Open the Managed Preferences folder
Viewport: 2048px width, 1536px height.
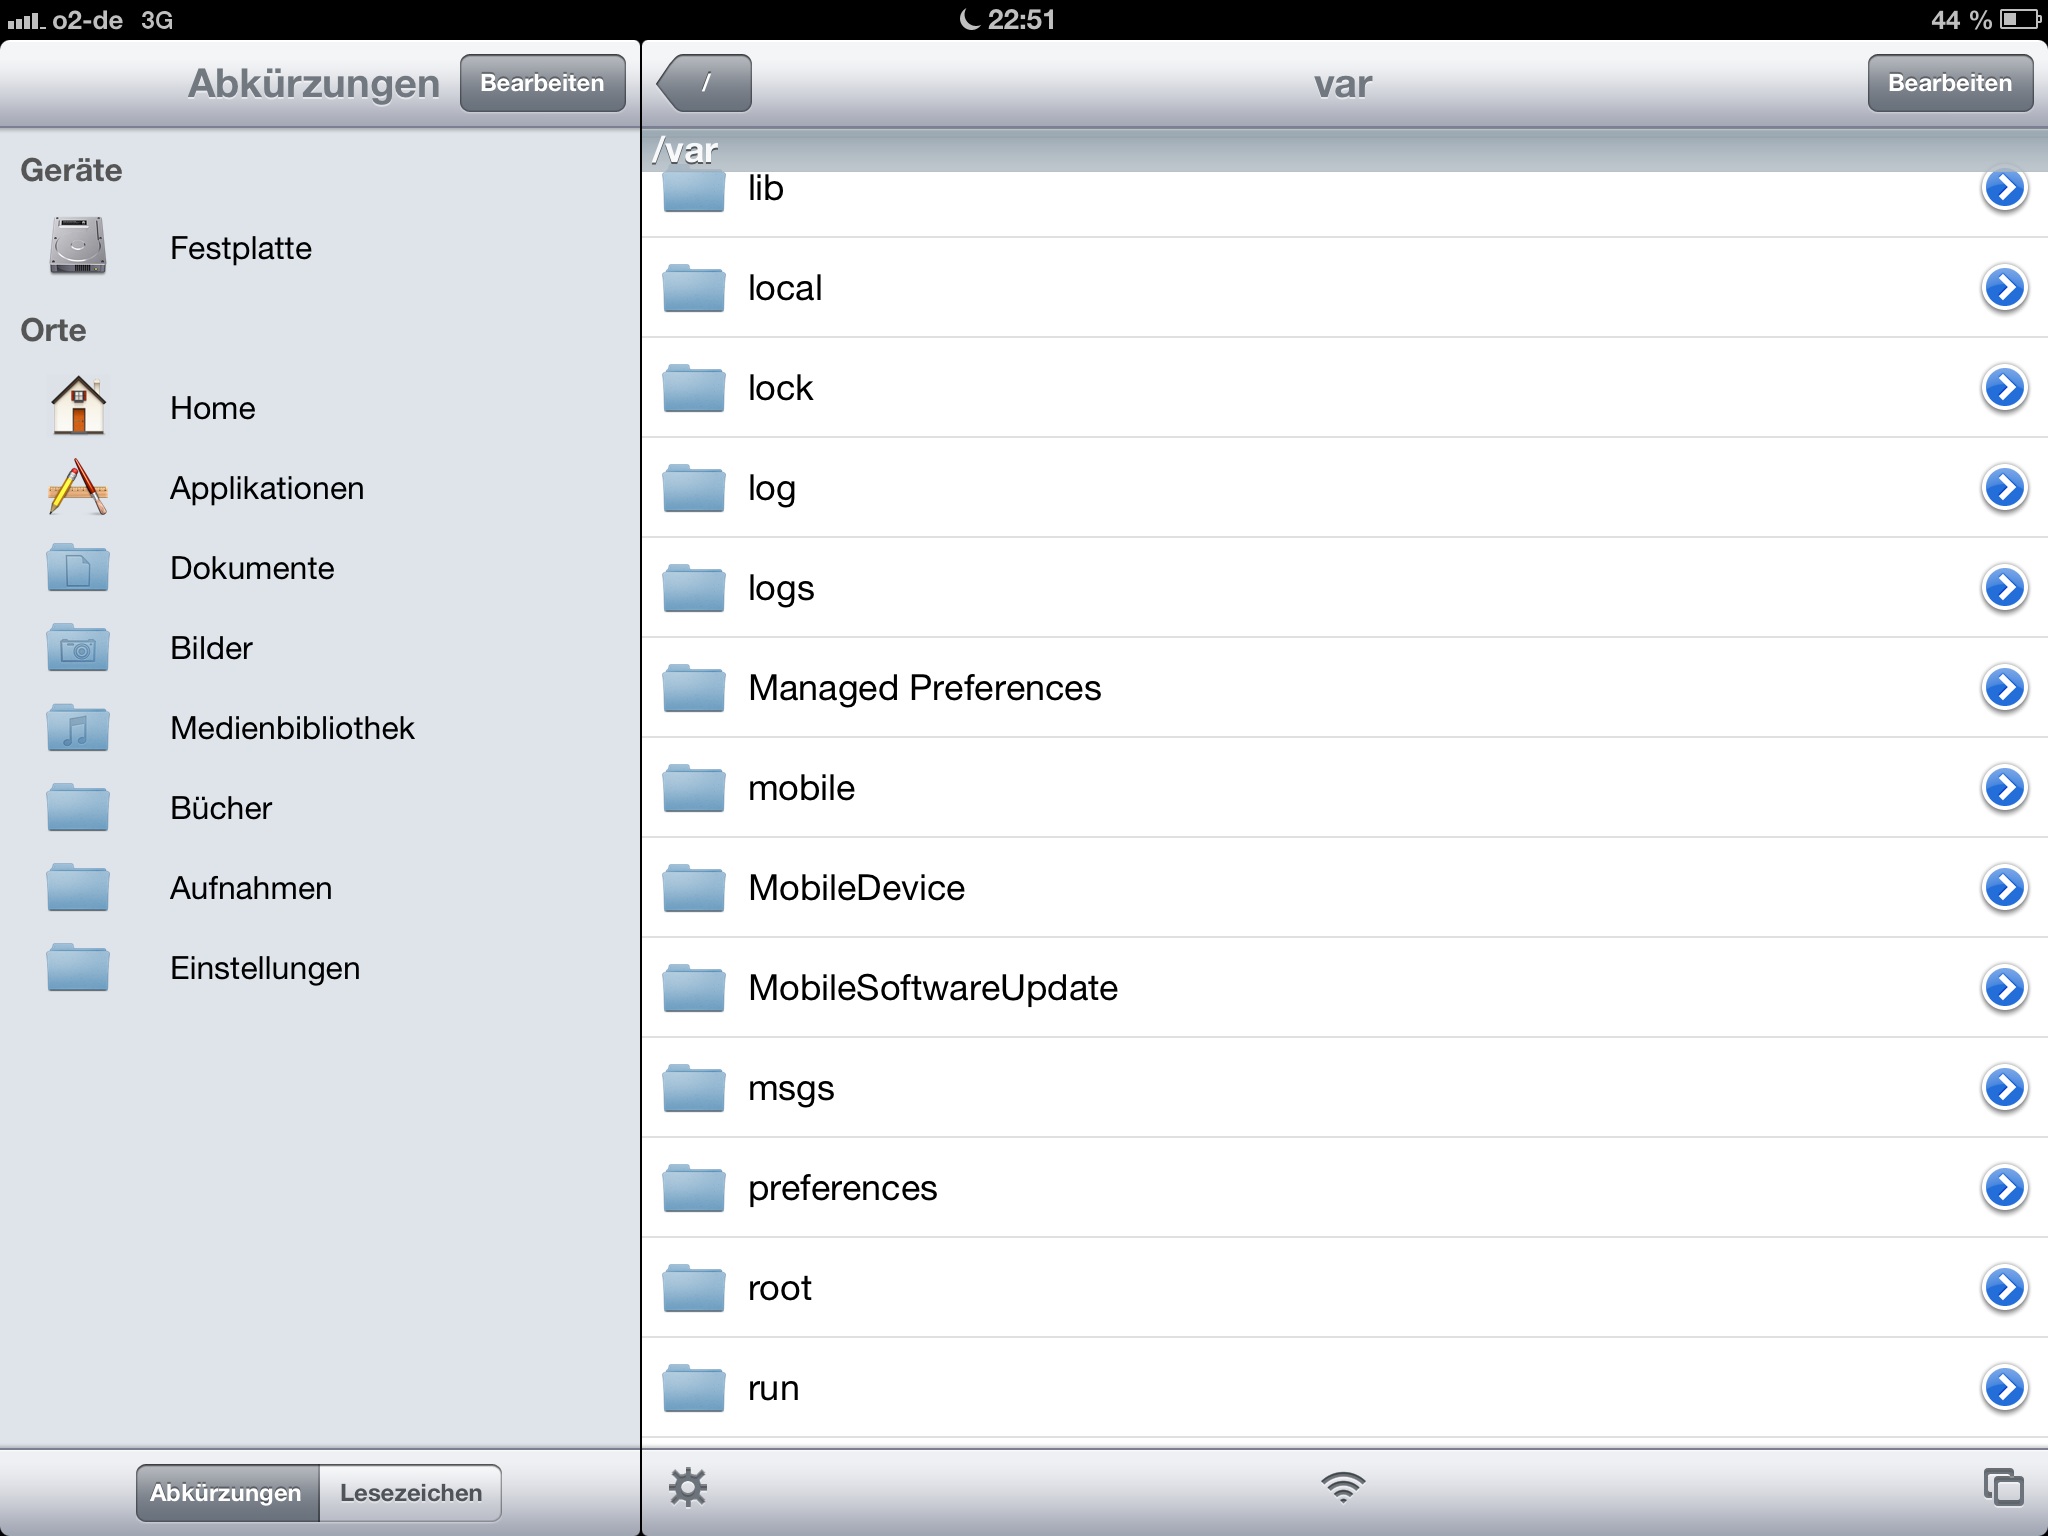[924, 688]
